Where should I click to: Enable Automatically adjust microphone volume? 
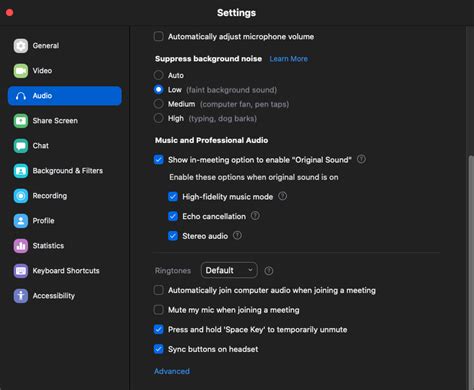159,36
